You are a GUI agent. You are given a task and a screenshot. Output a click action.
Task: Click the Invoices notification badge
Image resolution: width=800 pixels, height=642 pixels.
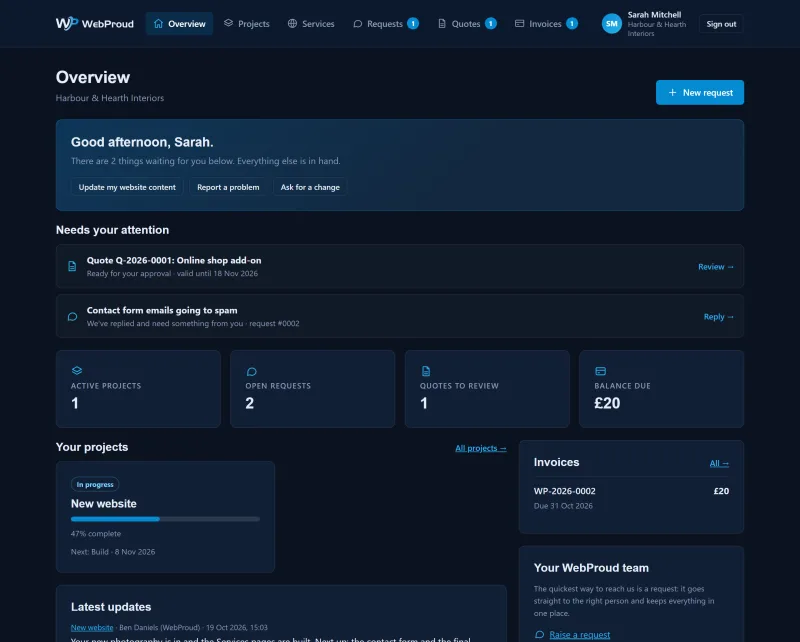(572, 23)
